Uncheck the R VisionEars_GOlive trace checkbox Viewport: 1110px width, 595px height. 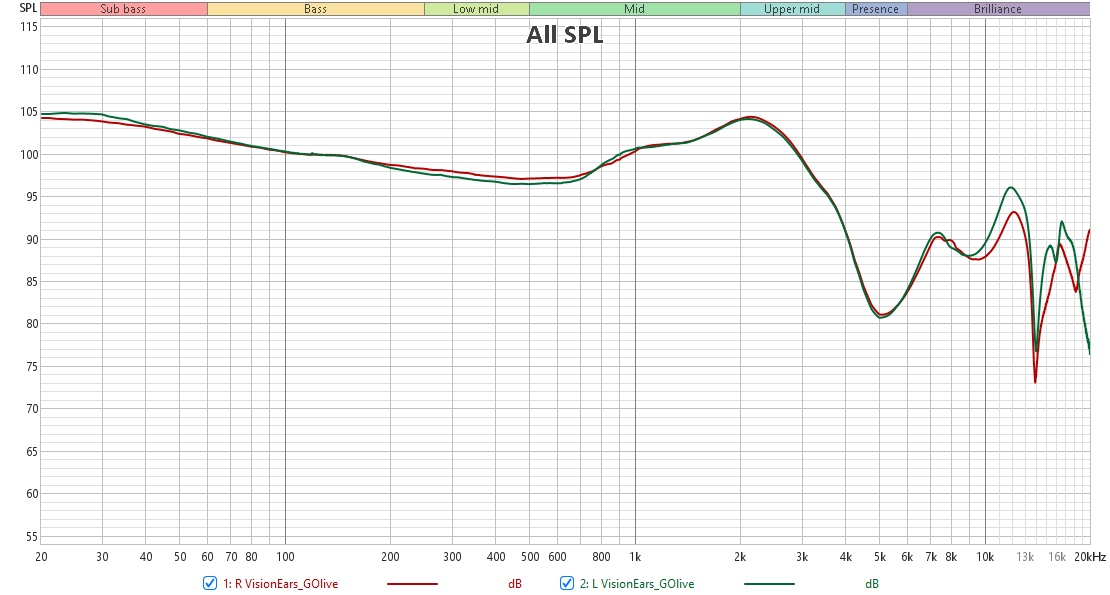(x=210, y=583)
